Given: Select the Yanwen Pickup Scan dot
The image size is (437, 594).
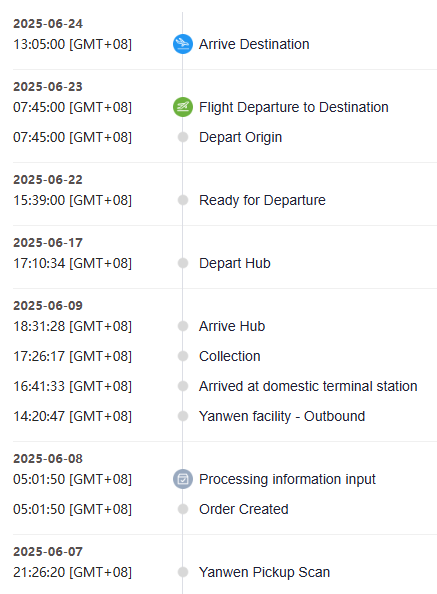Looking at the screenshot, I should [183, 572].
